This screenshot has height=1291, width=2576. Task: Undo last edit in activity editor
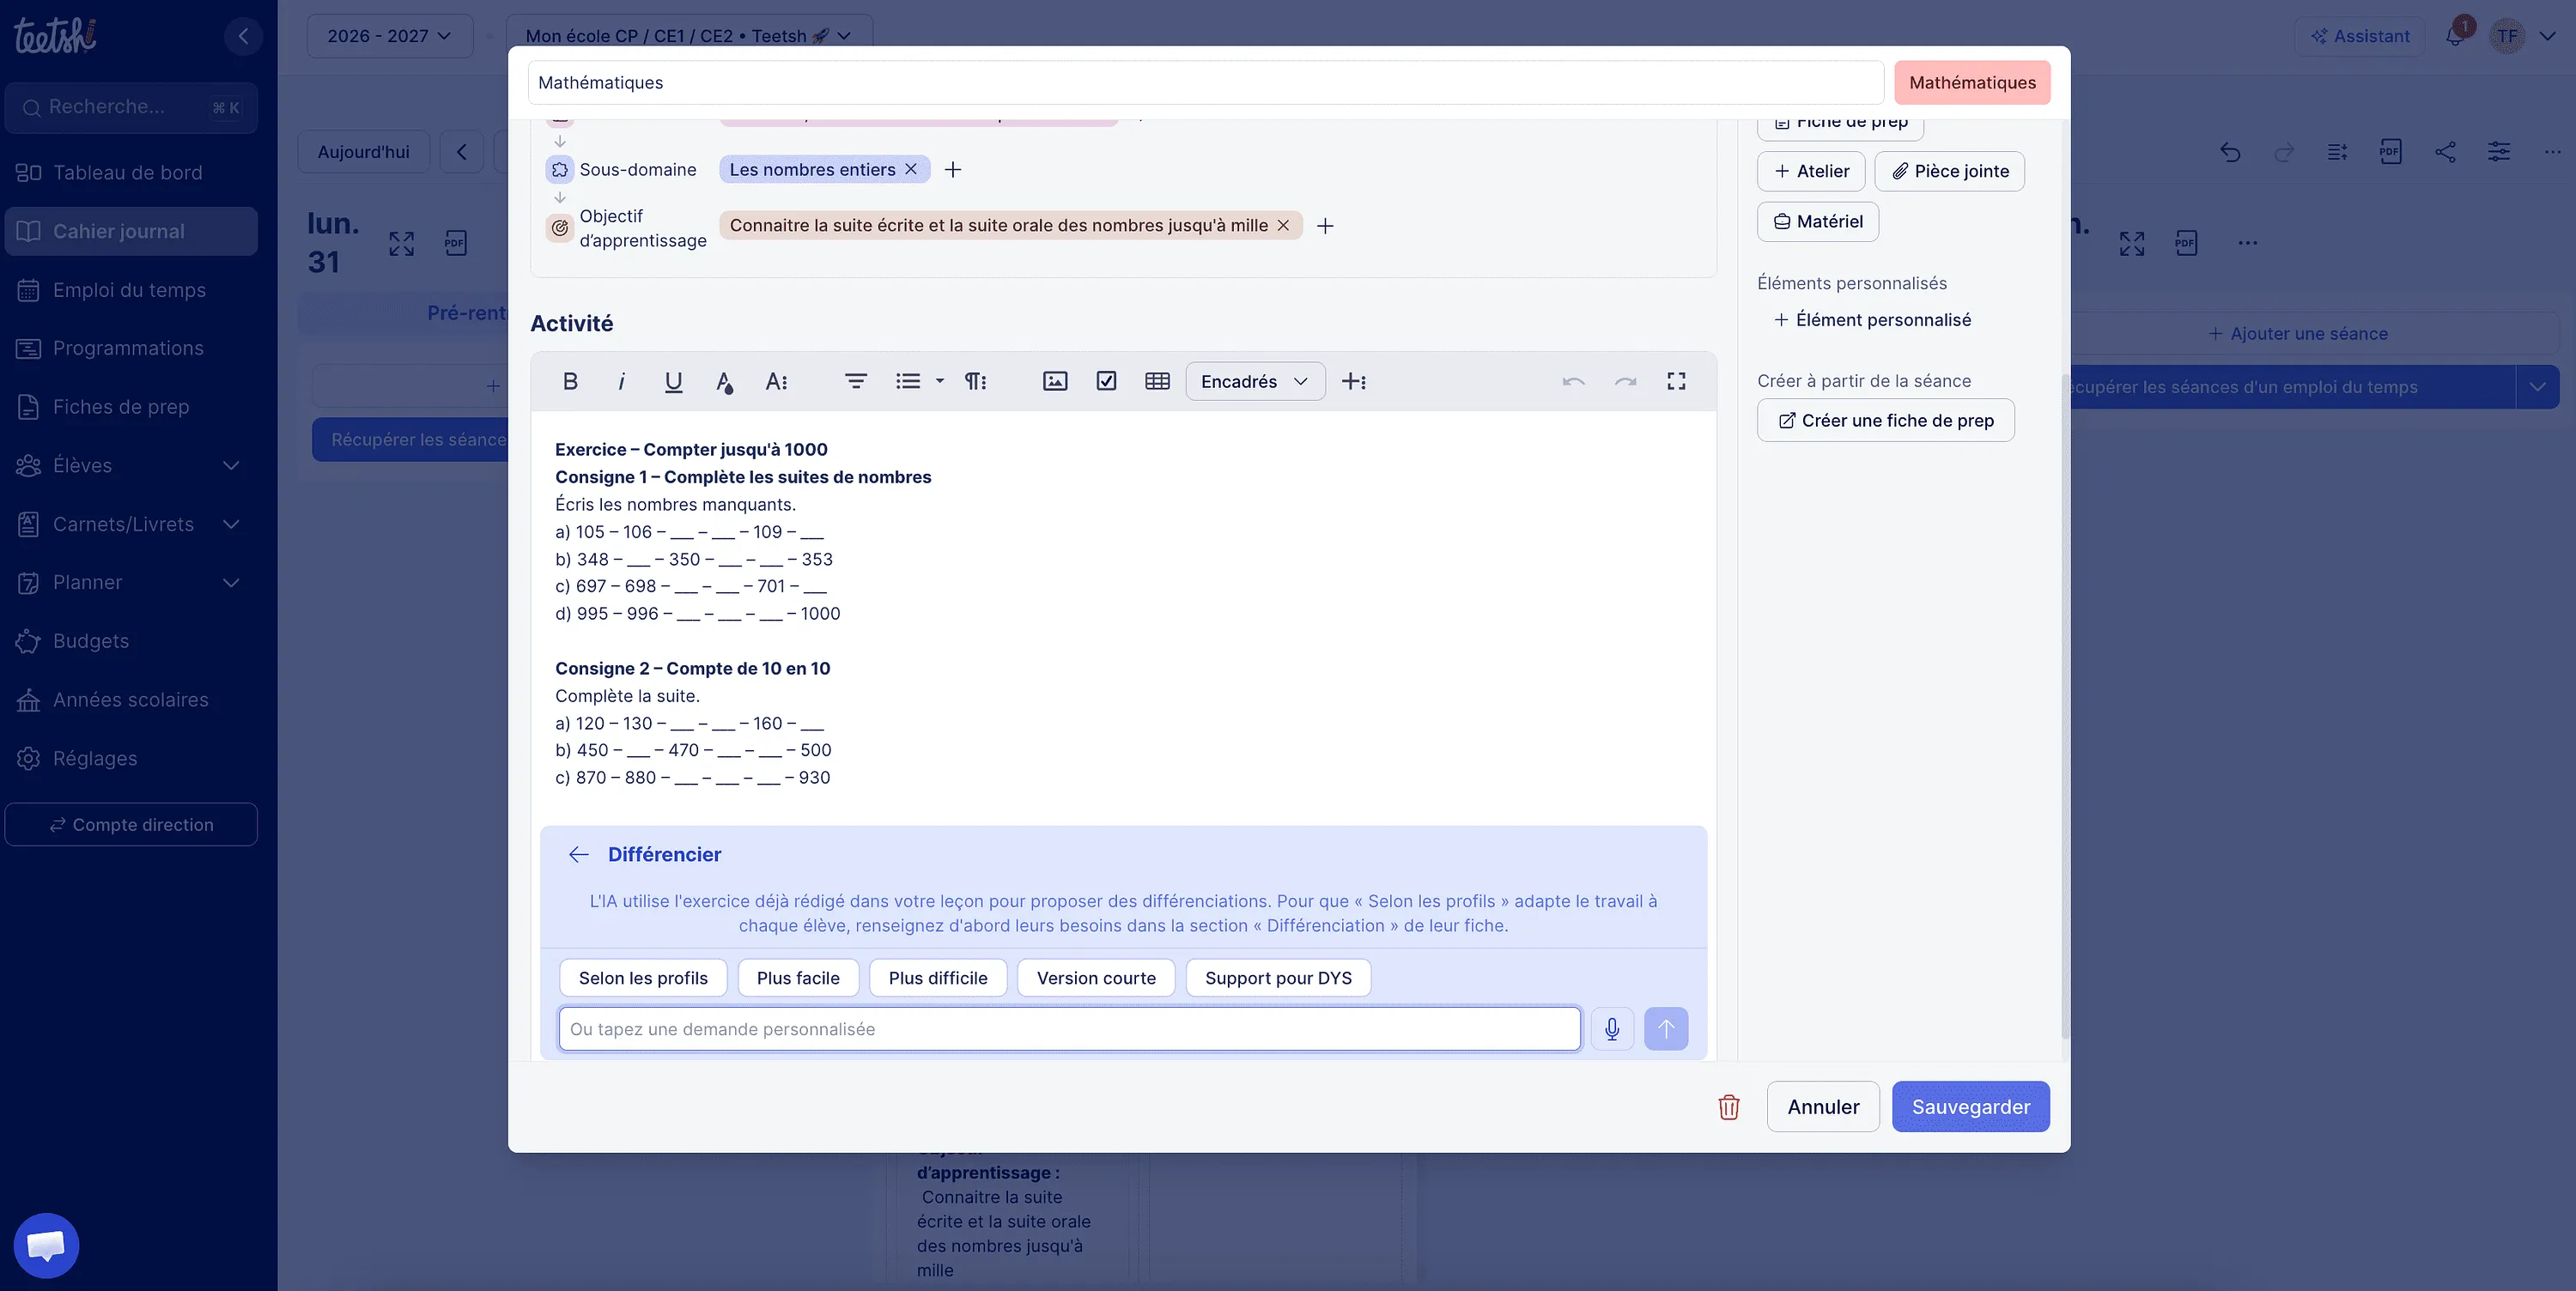(x=1573, y=381)
